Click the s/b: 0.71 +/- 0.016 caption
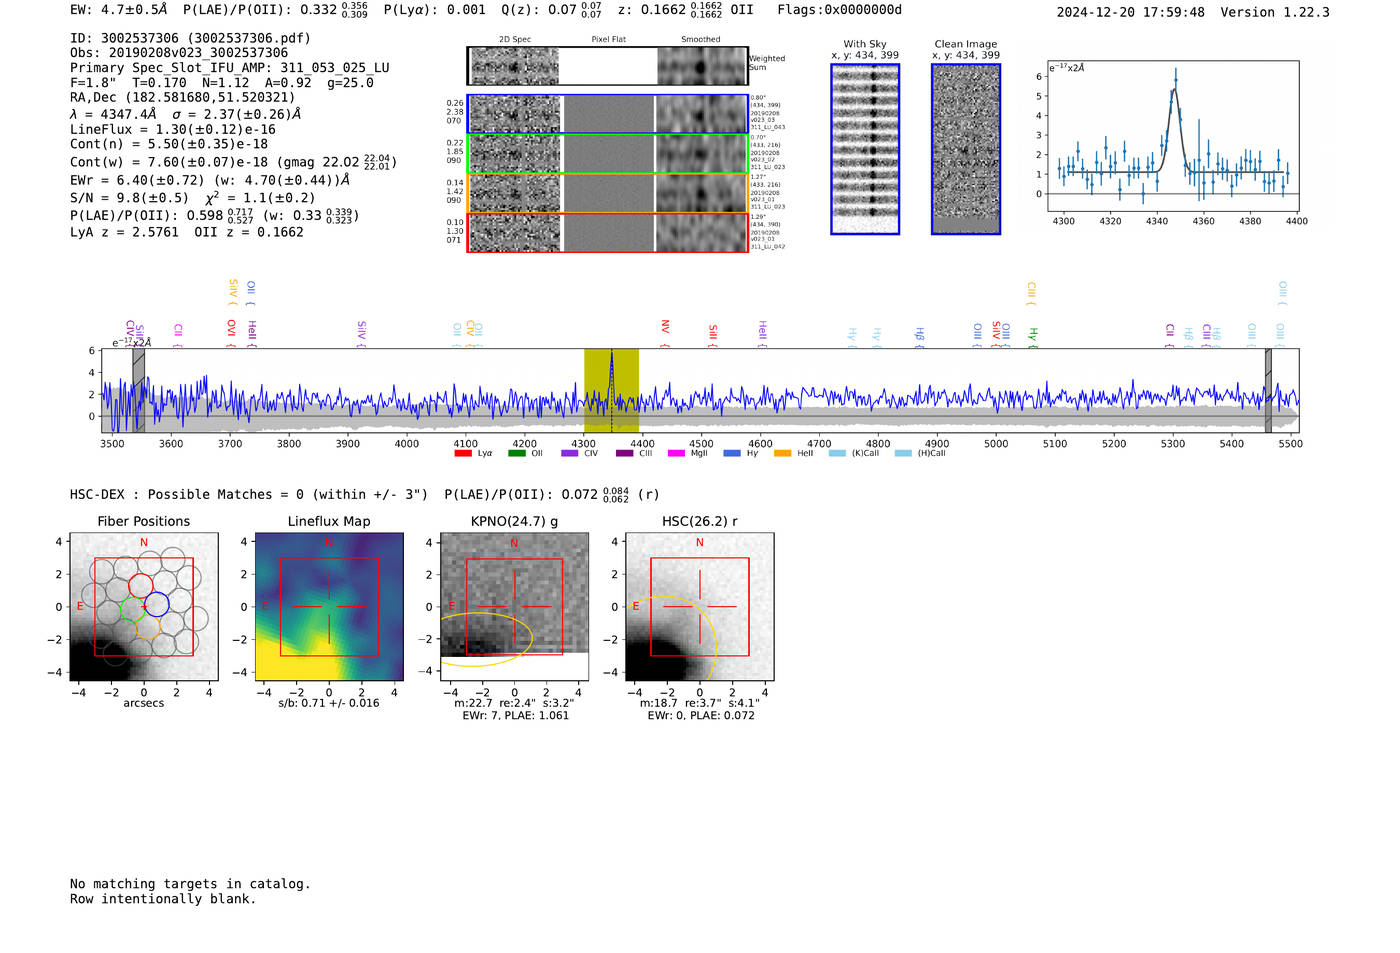 [329, 703]
